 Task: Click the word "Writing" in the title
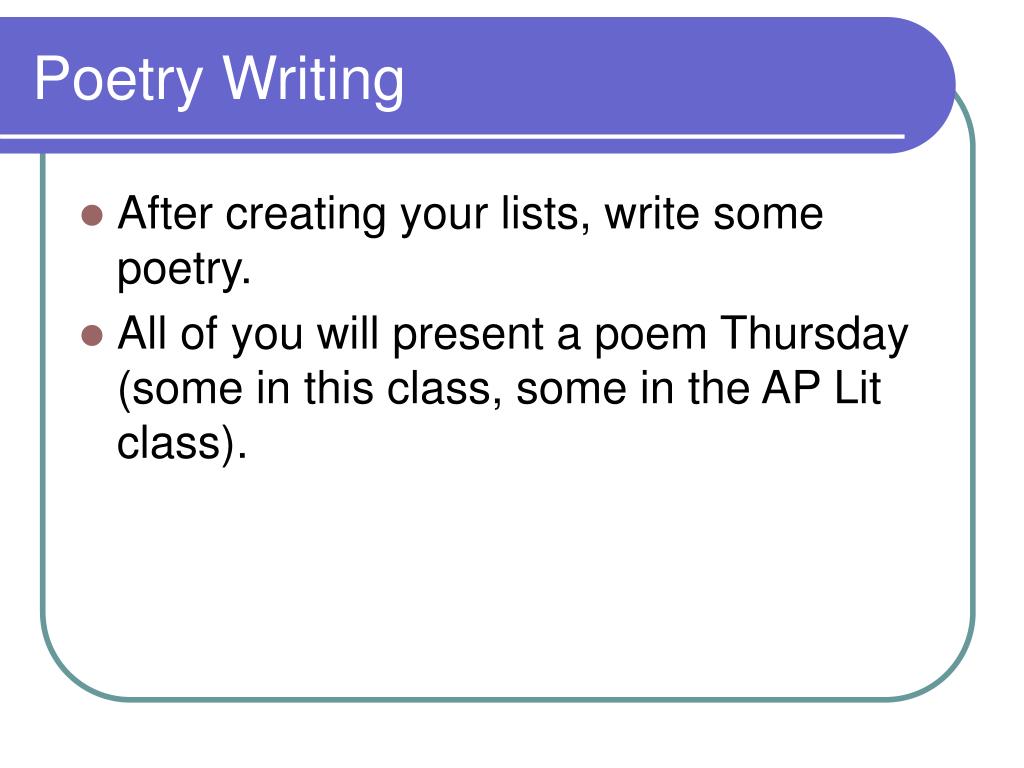coord(313,80)
